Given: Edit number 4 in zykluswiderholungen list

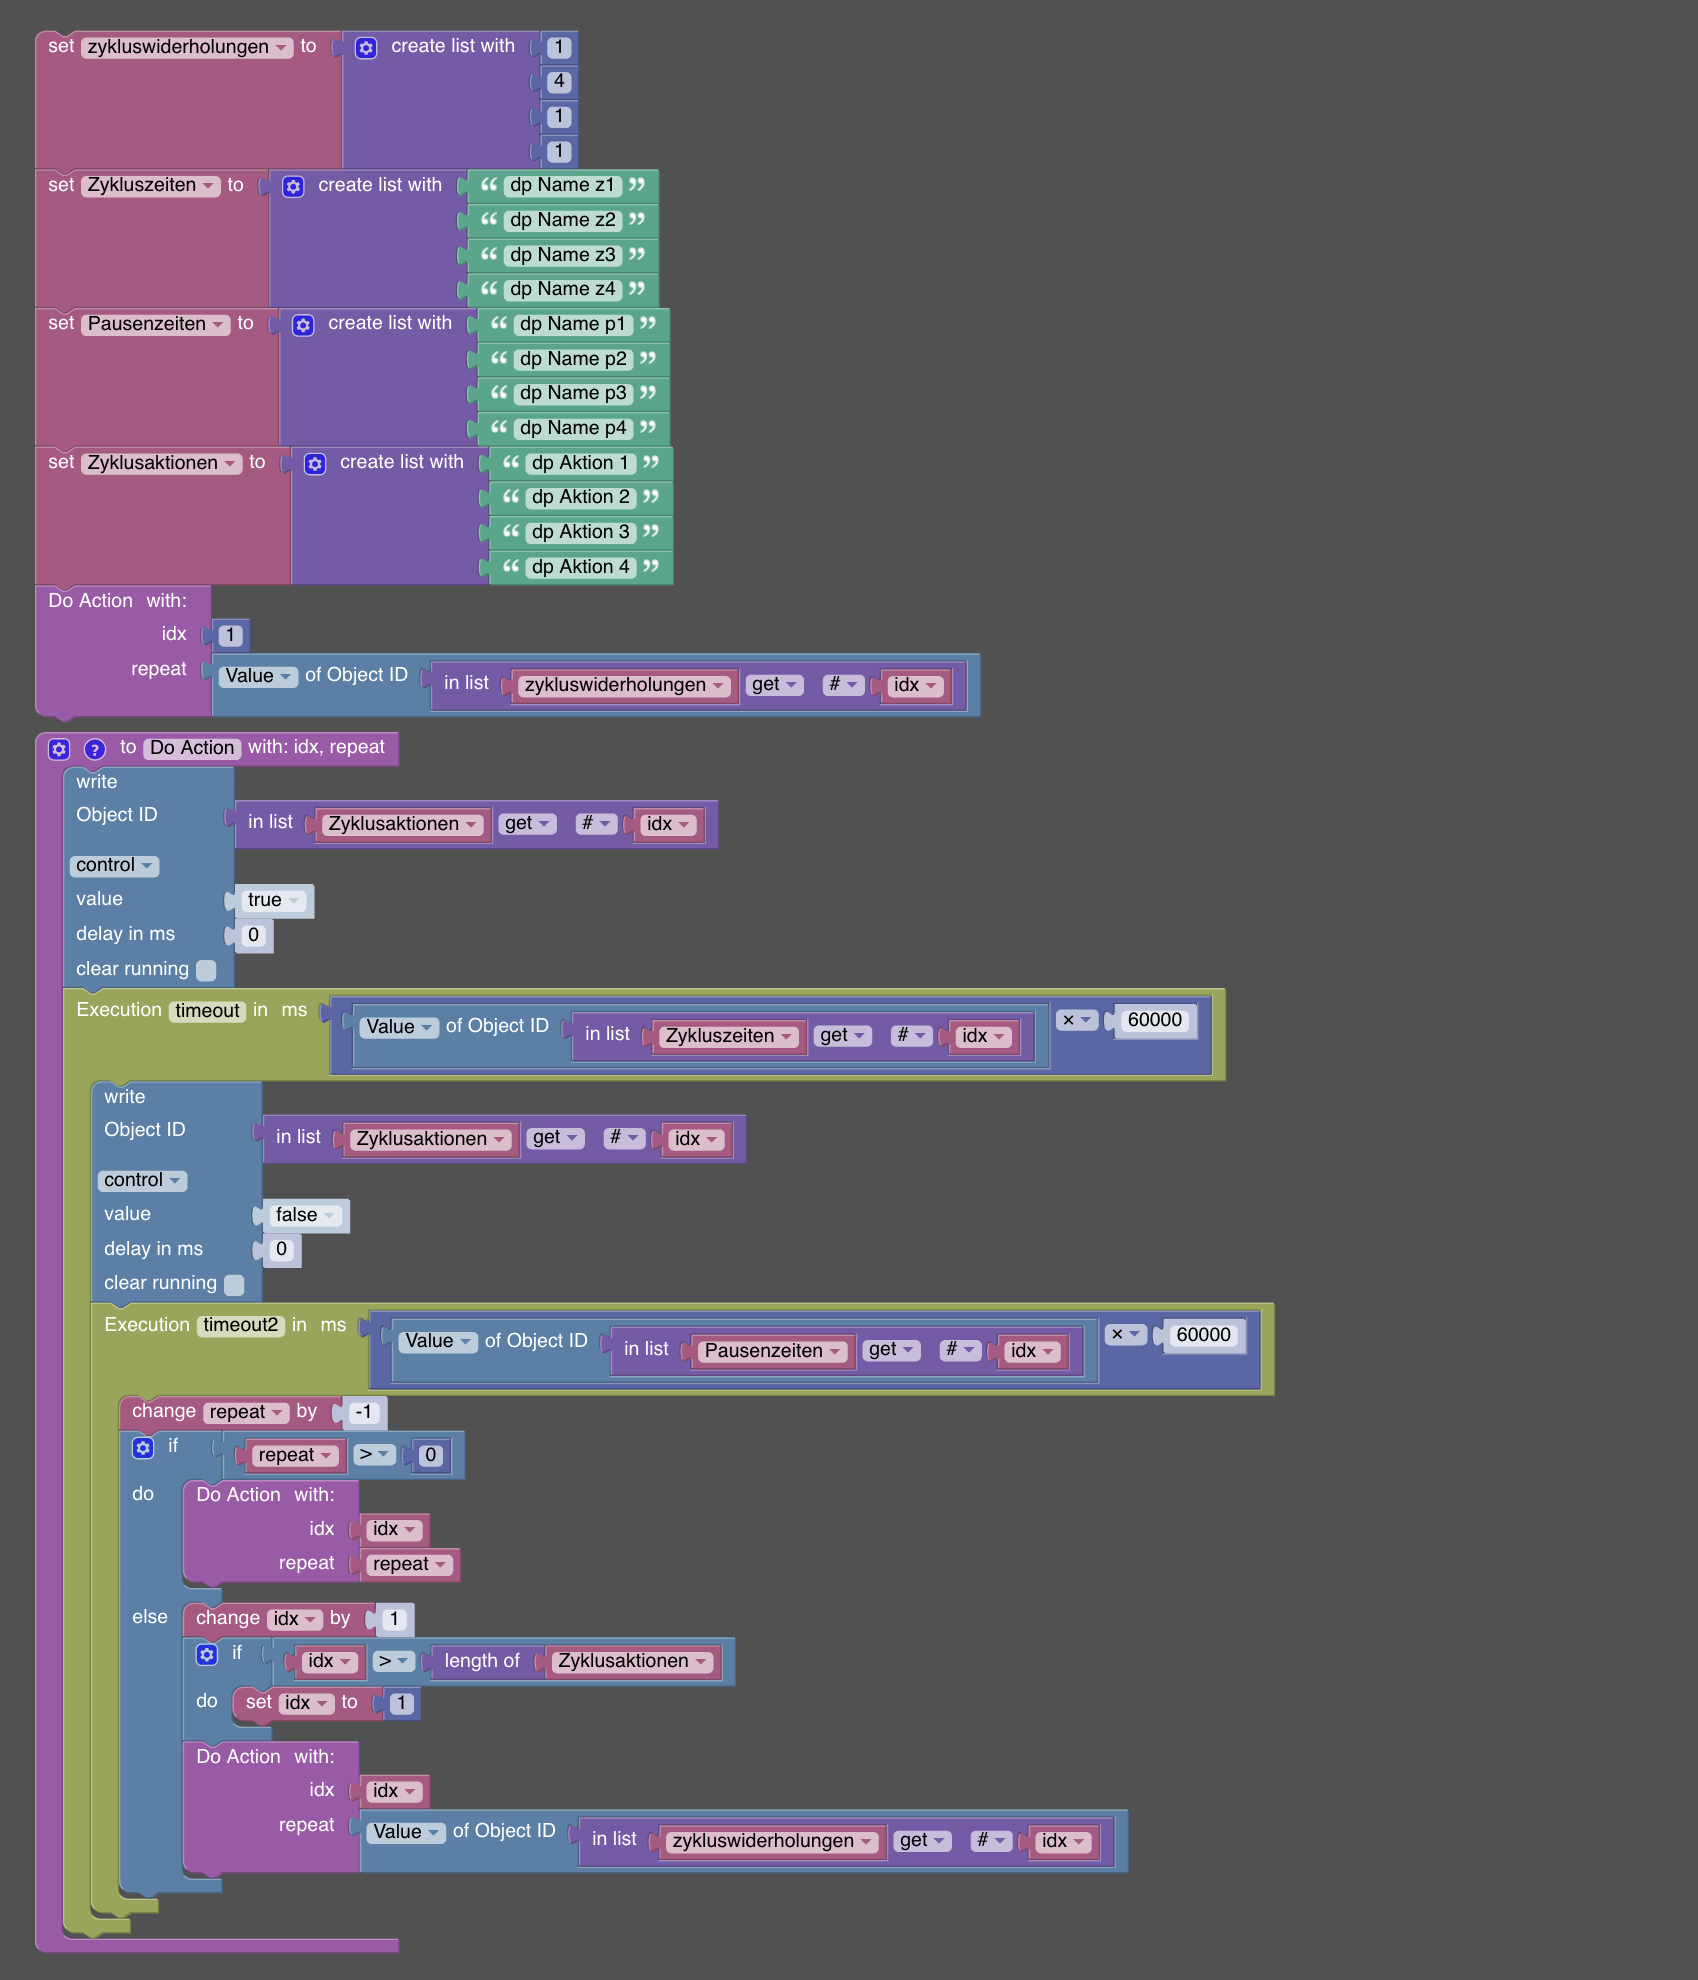Looking at the screenshot, I should coord(559,82).
